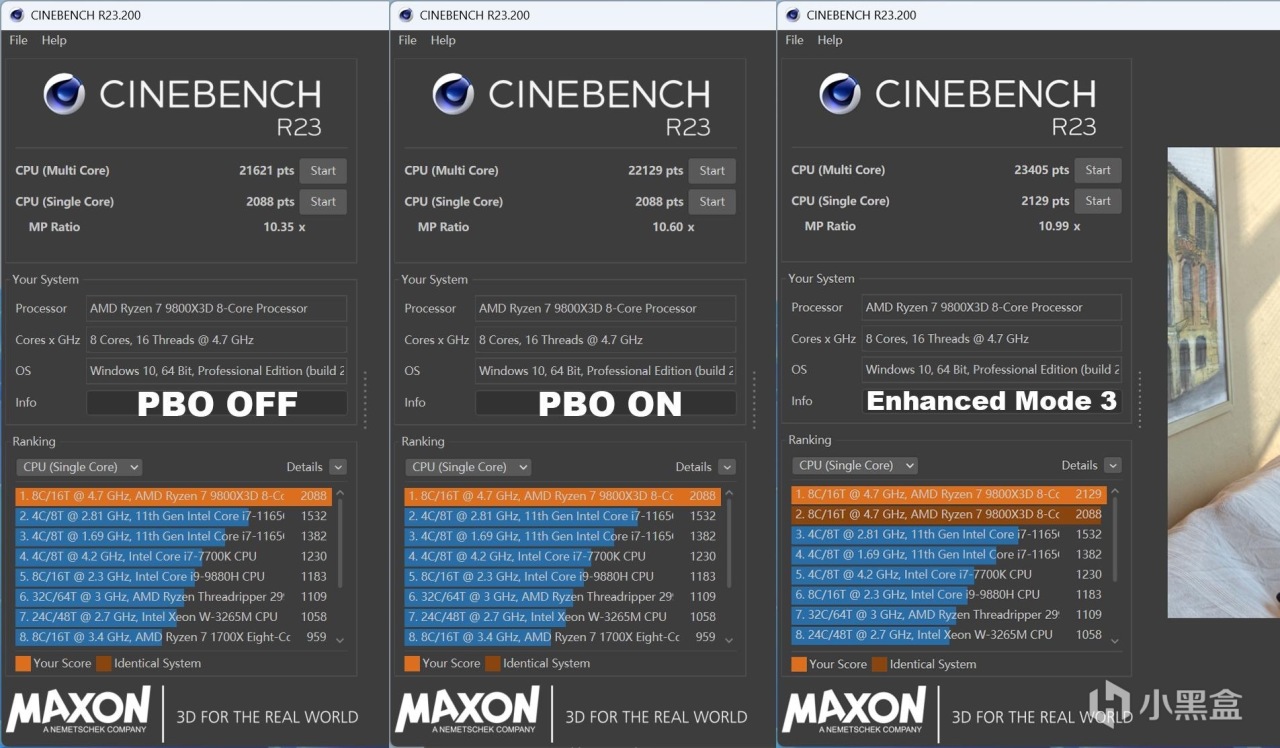
Task: Click the MAXON logo in the PBO OFF window
Action: click(x=79, y=709)
